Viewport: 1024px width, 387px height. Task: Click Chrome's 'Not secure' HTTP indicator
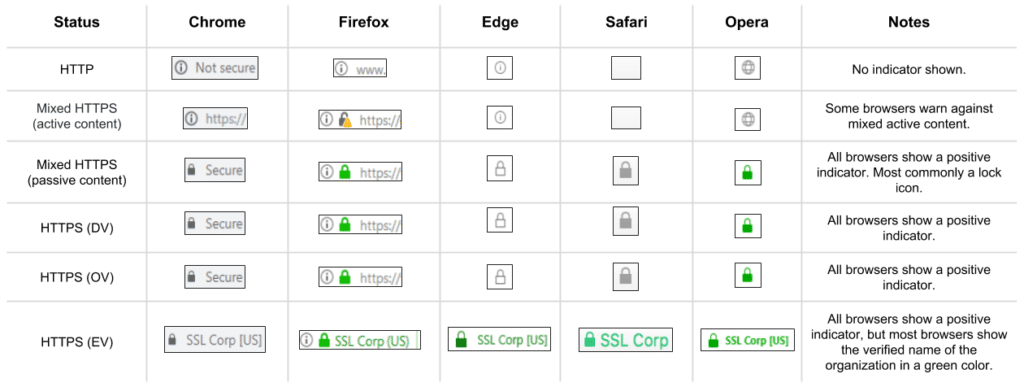[216, 68]
